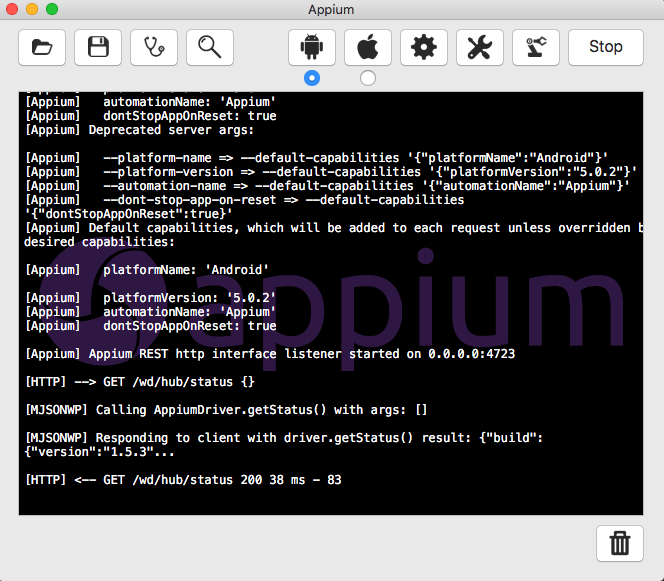Open a saved configuration with folder icon

pos(42,47)
